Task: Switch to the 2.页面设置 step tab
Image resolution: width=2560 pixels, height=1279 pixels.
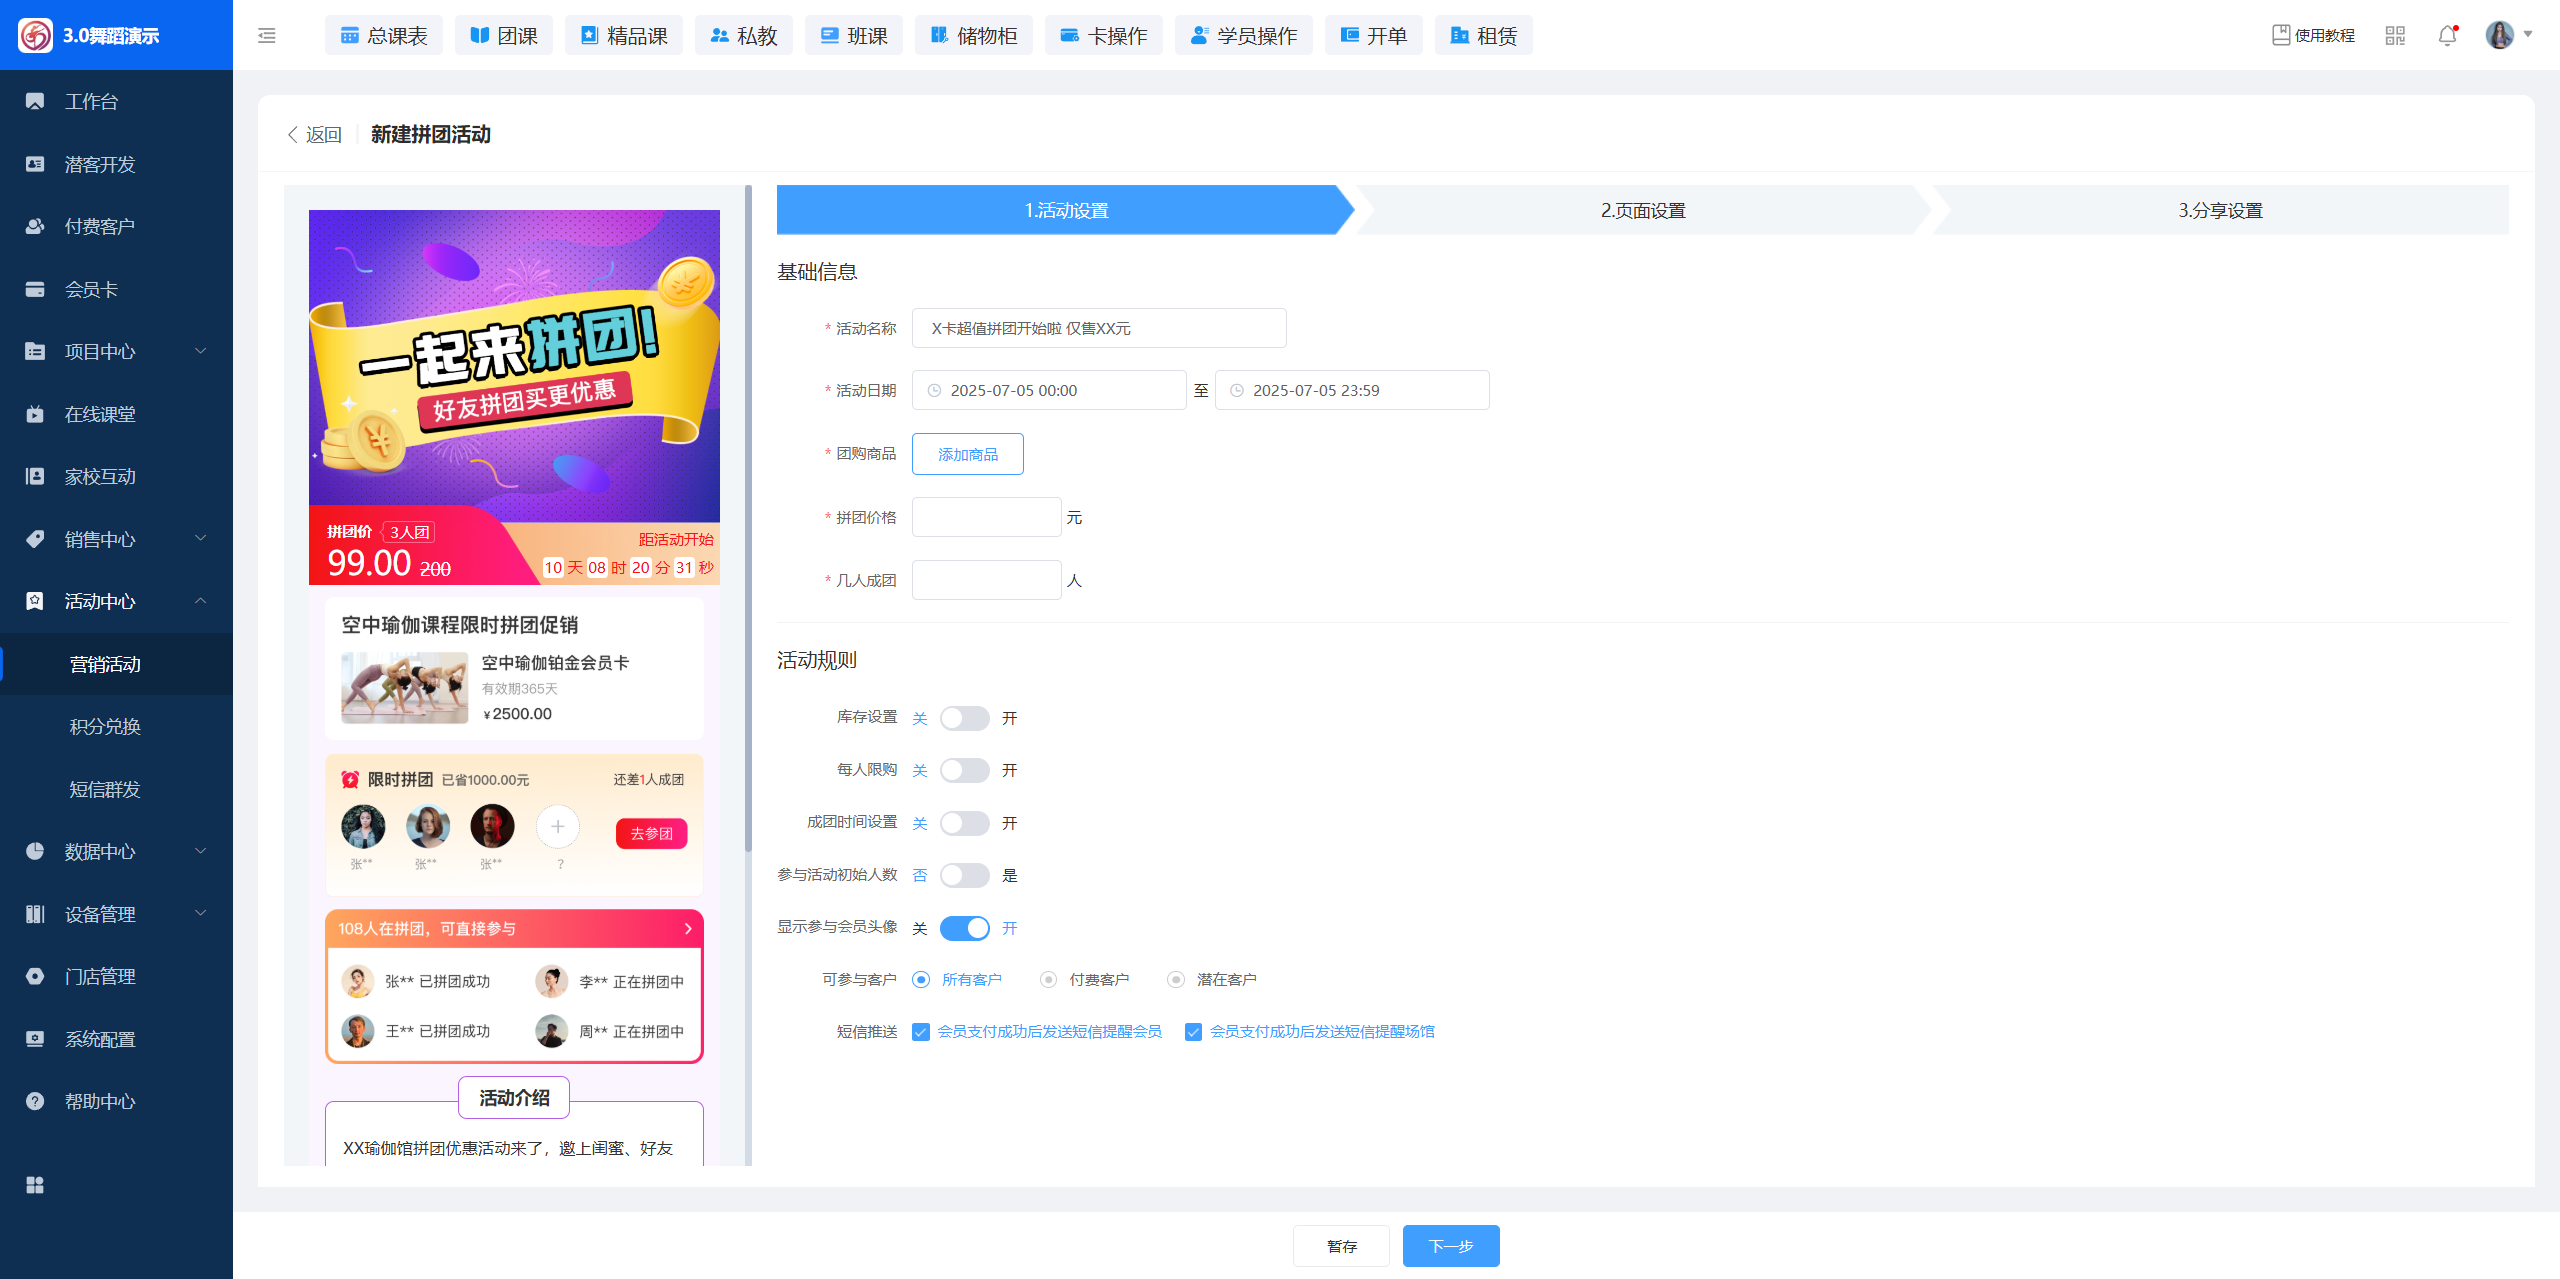Action: pos(1642,210)
